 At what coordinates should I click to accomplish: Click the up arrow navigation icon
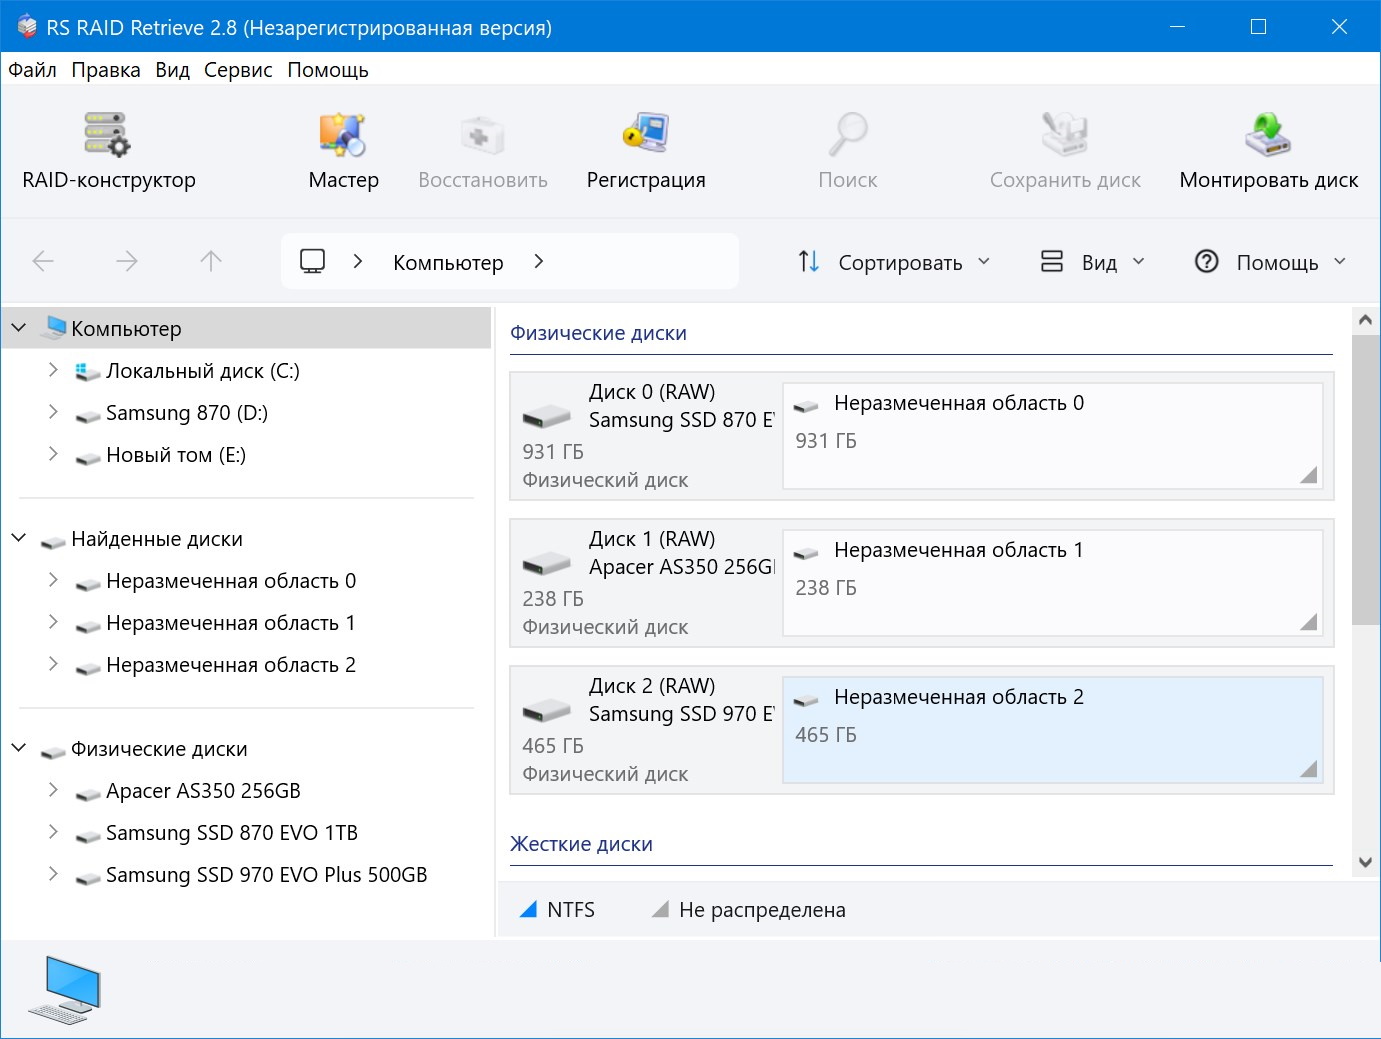[x=211, y=262]
